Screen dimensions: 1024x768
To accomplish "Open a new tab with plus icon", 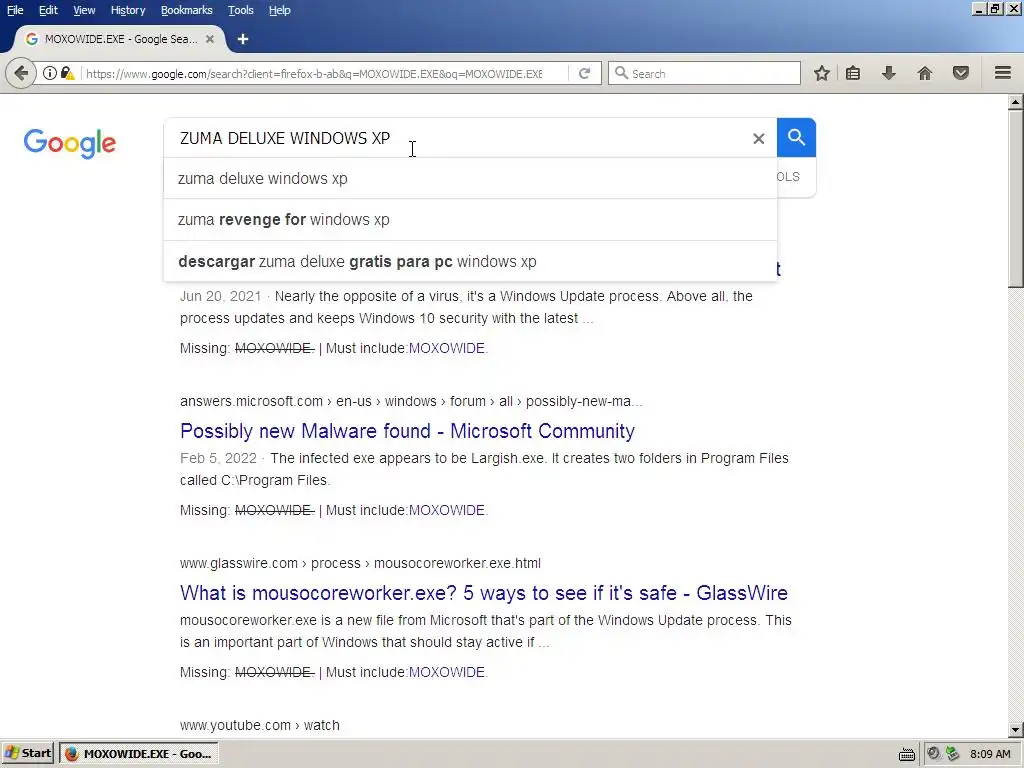I will (x=243, y=39).
